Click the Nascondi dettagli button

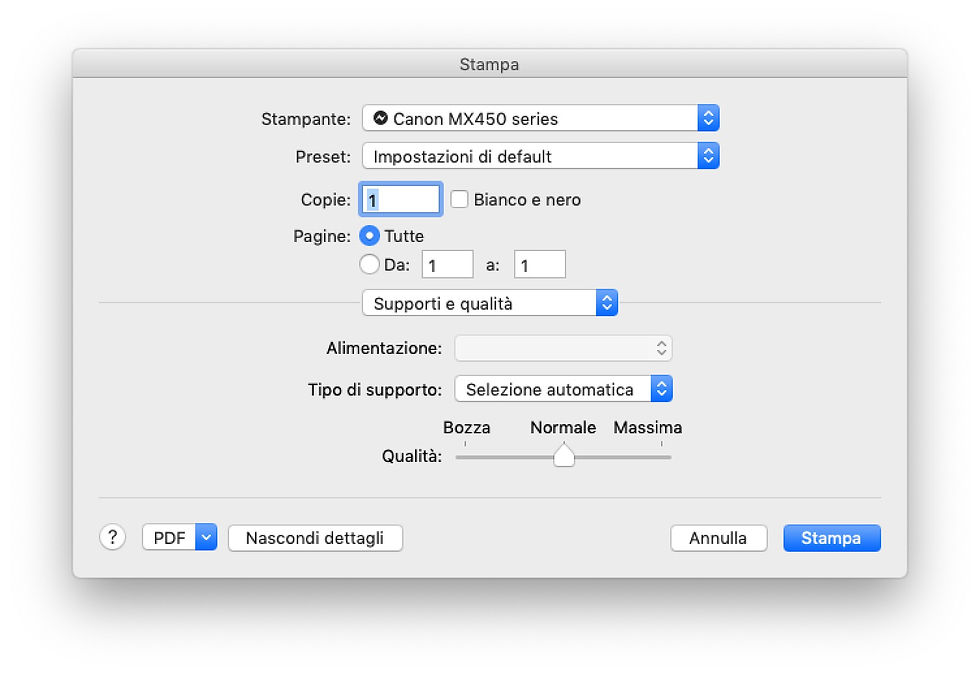point(315,538)
